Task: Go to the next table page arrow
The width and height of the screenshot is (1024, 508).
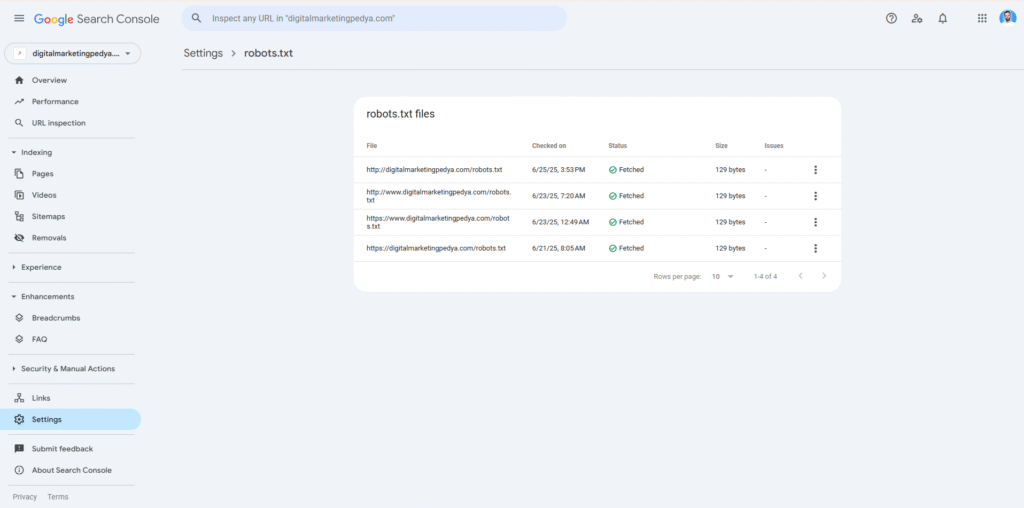Action: click(824, 276)
